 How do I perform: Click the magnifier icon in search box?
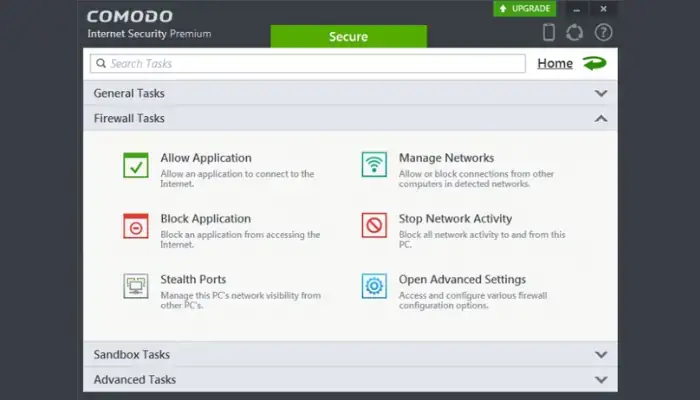[101, 63]
